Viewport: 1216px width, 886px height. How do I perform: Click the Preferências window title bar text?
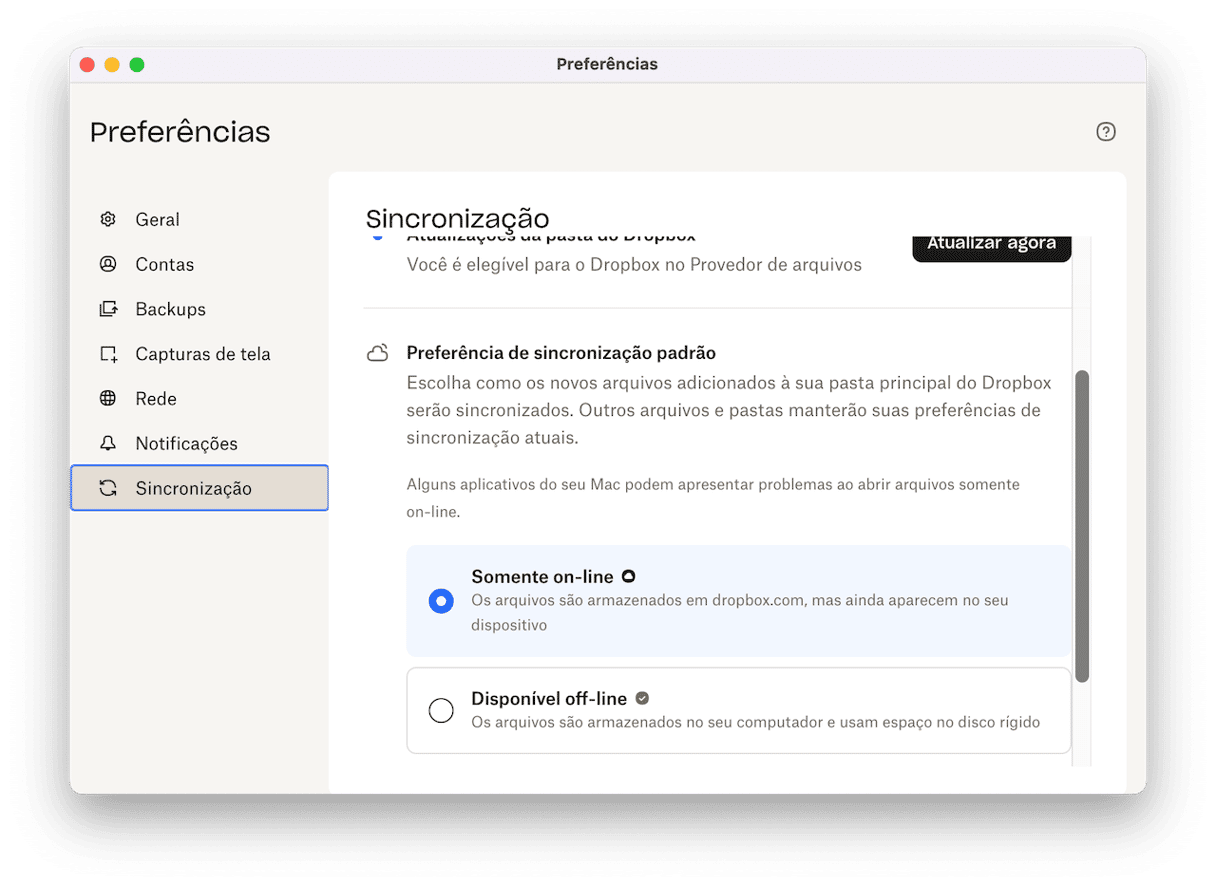pyautogui.click(x=607, y=64)
